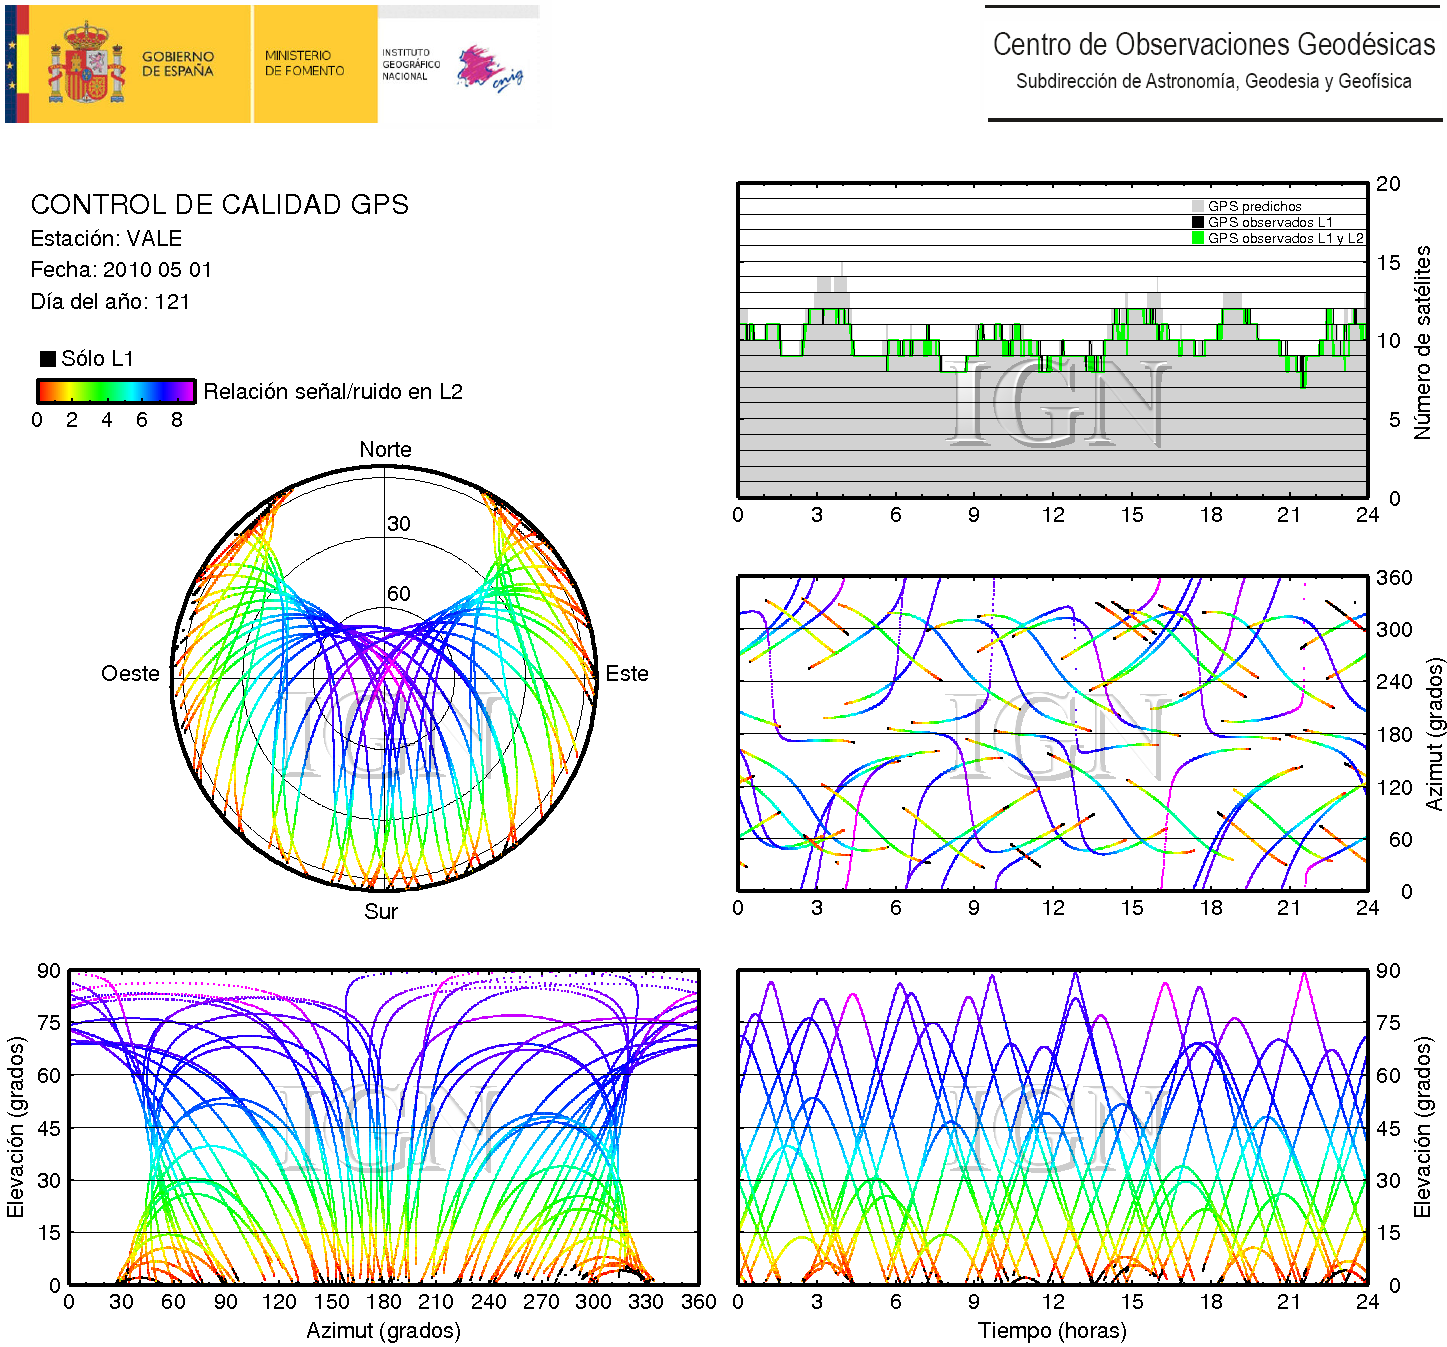Image resolution: width=1447 pixels, height=1347 pixels.
Task: Click the Ministerio de Fomento banner
Action: click(305, 64)
